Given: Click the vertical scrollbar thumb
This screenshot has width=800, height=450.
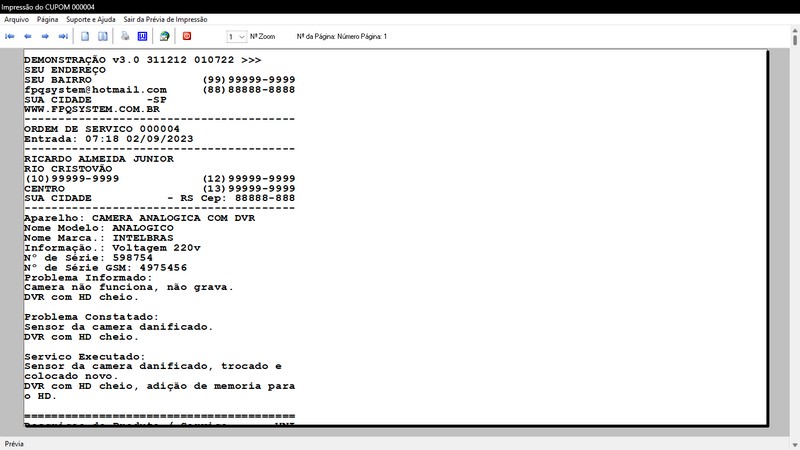Looking at the screenshot, I should [x=795, y=39].
